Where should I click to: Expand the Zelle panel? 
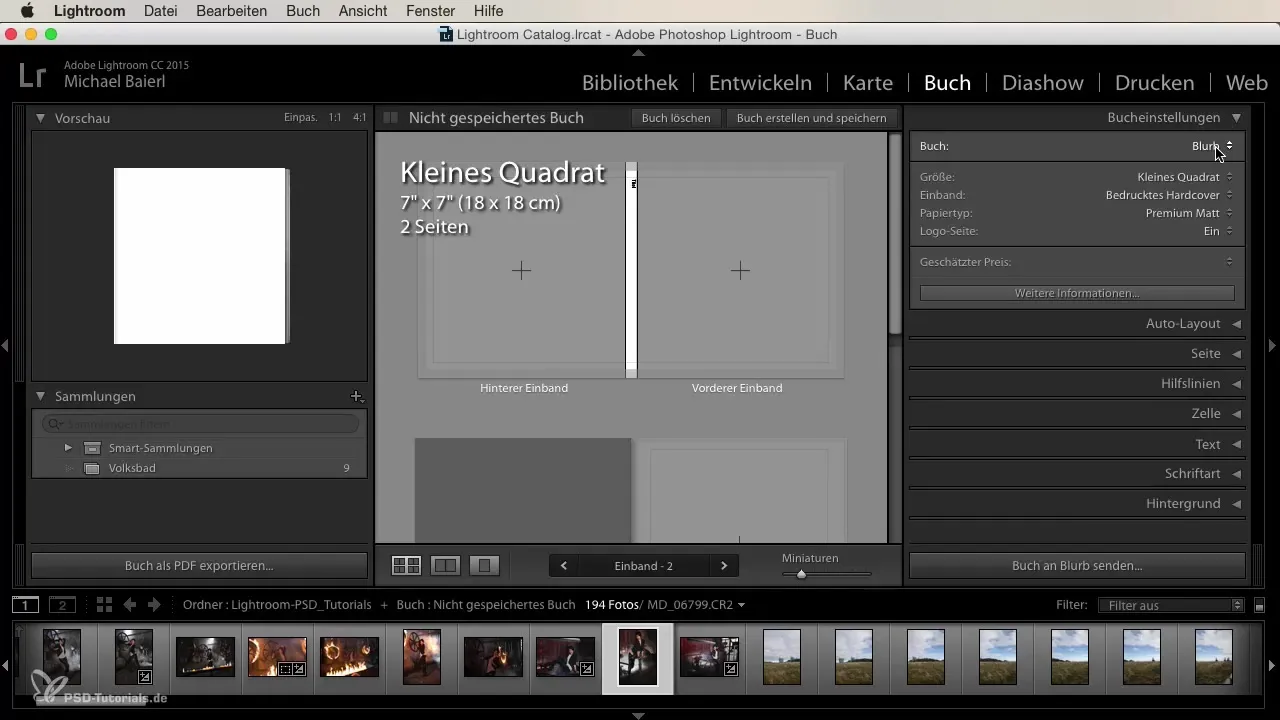click(1237, 414)
